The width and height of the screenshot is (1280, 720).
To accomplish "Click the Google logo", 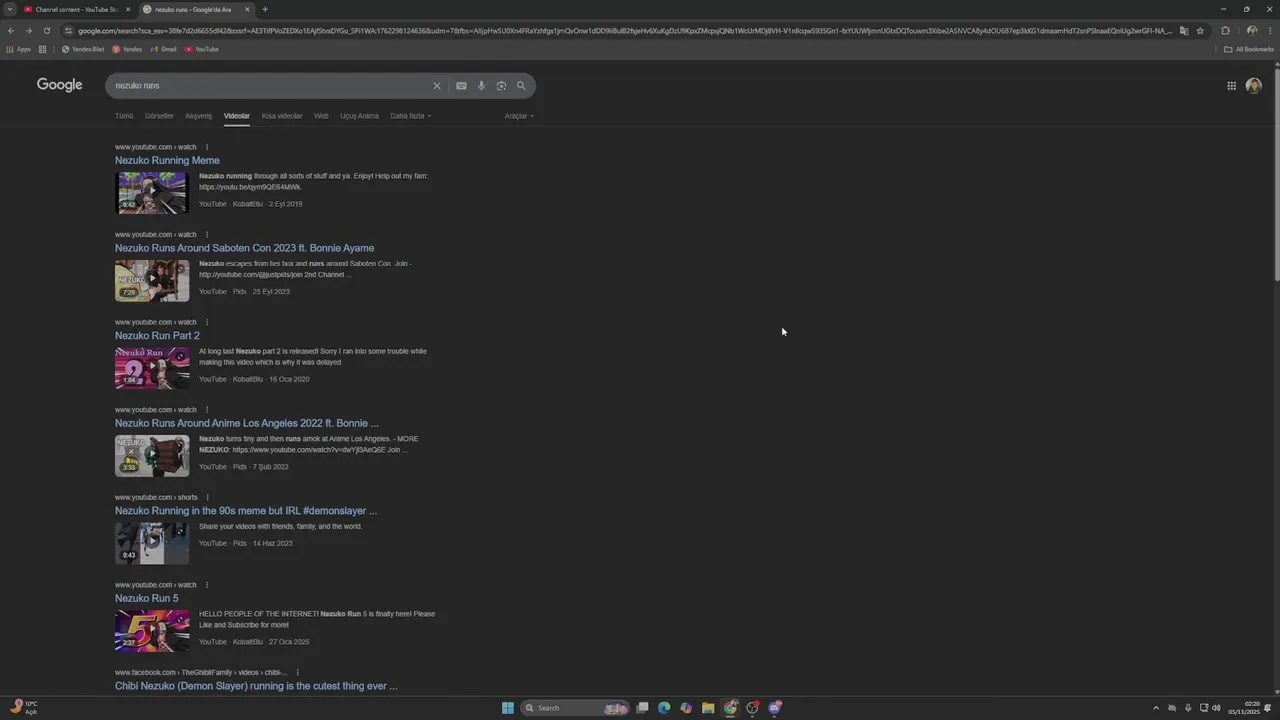I will click(x=60, y=85).
